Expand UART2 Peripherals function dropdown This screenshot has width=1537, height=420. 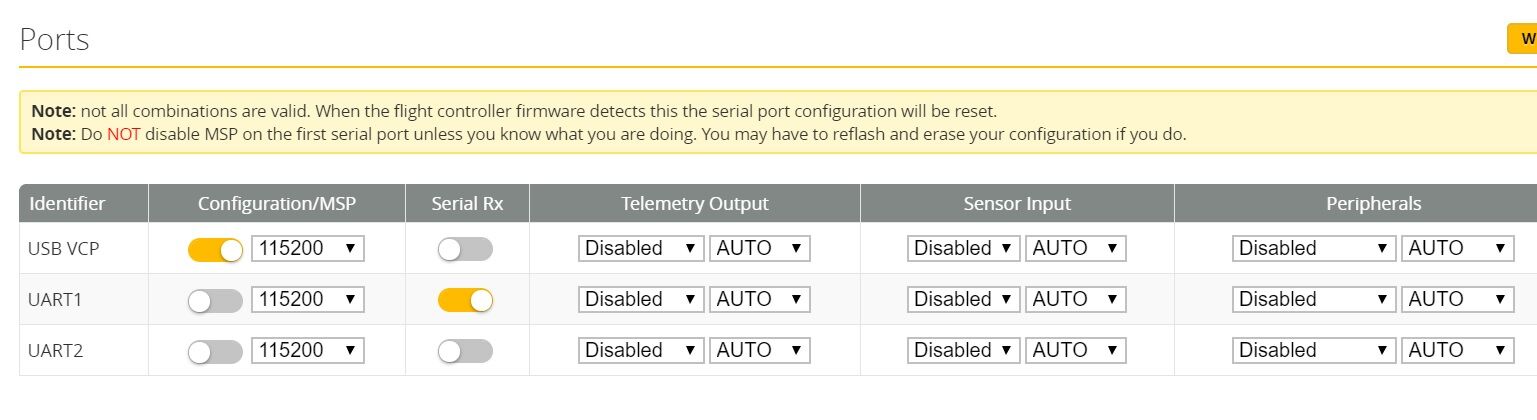1314,351
